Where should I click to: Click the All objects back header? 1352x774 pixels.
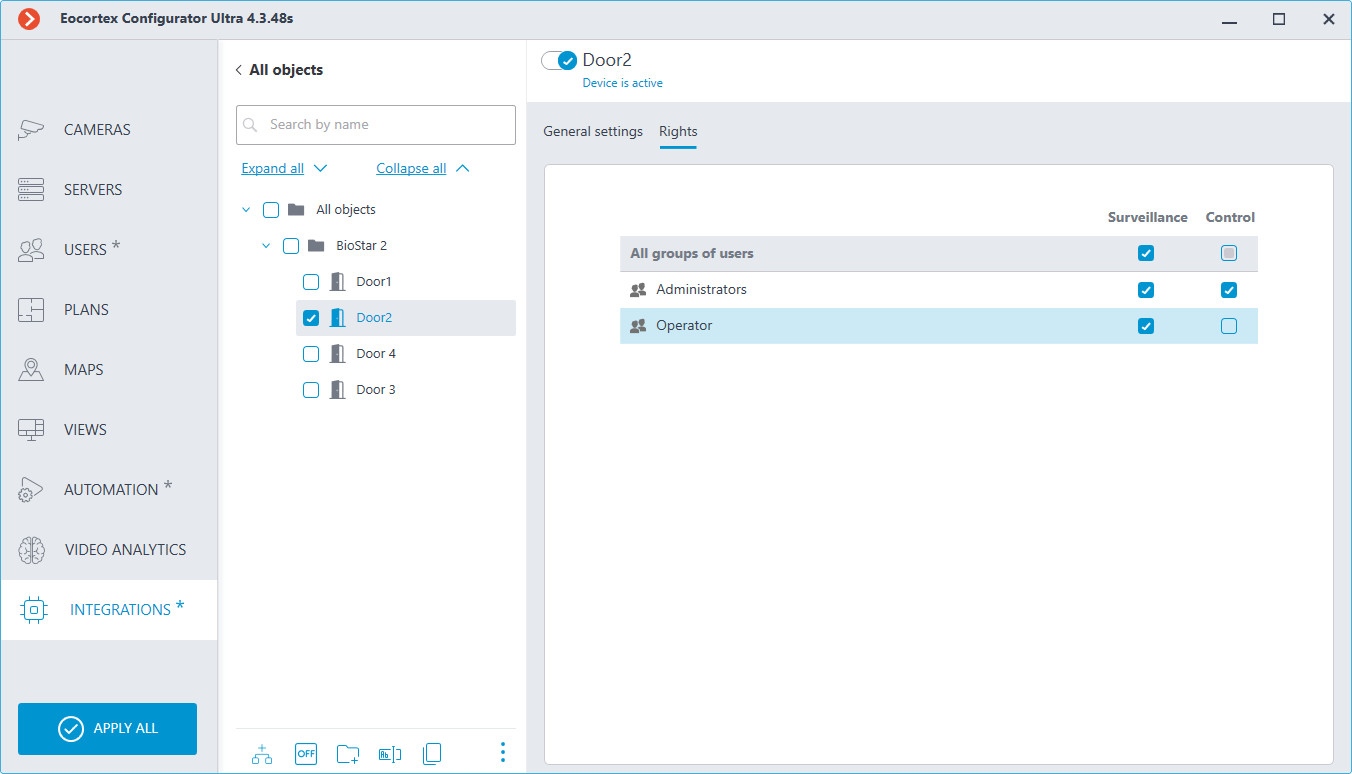pyautogui.click(x=286, y=70)
